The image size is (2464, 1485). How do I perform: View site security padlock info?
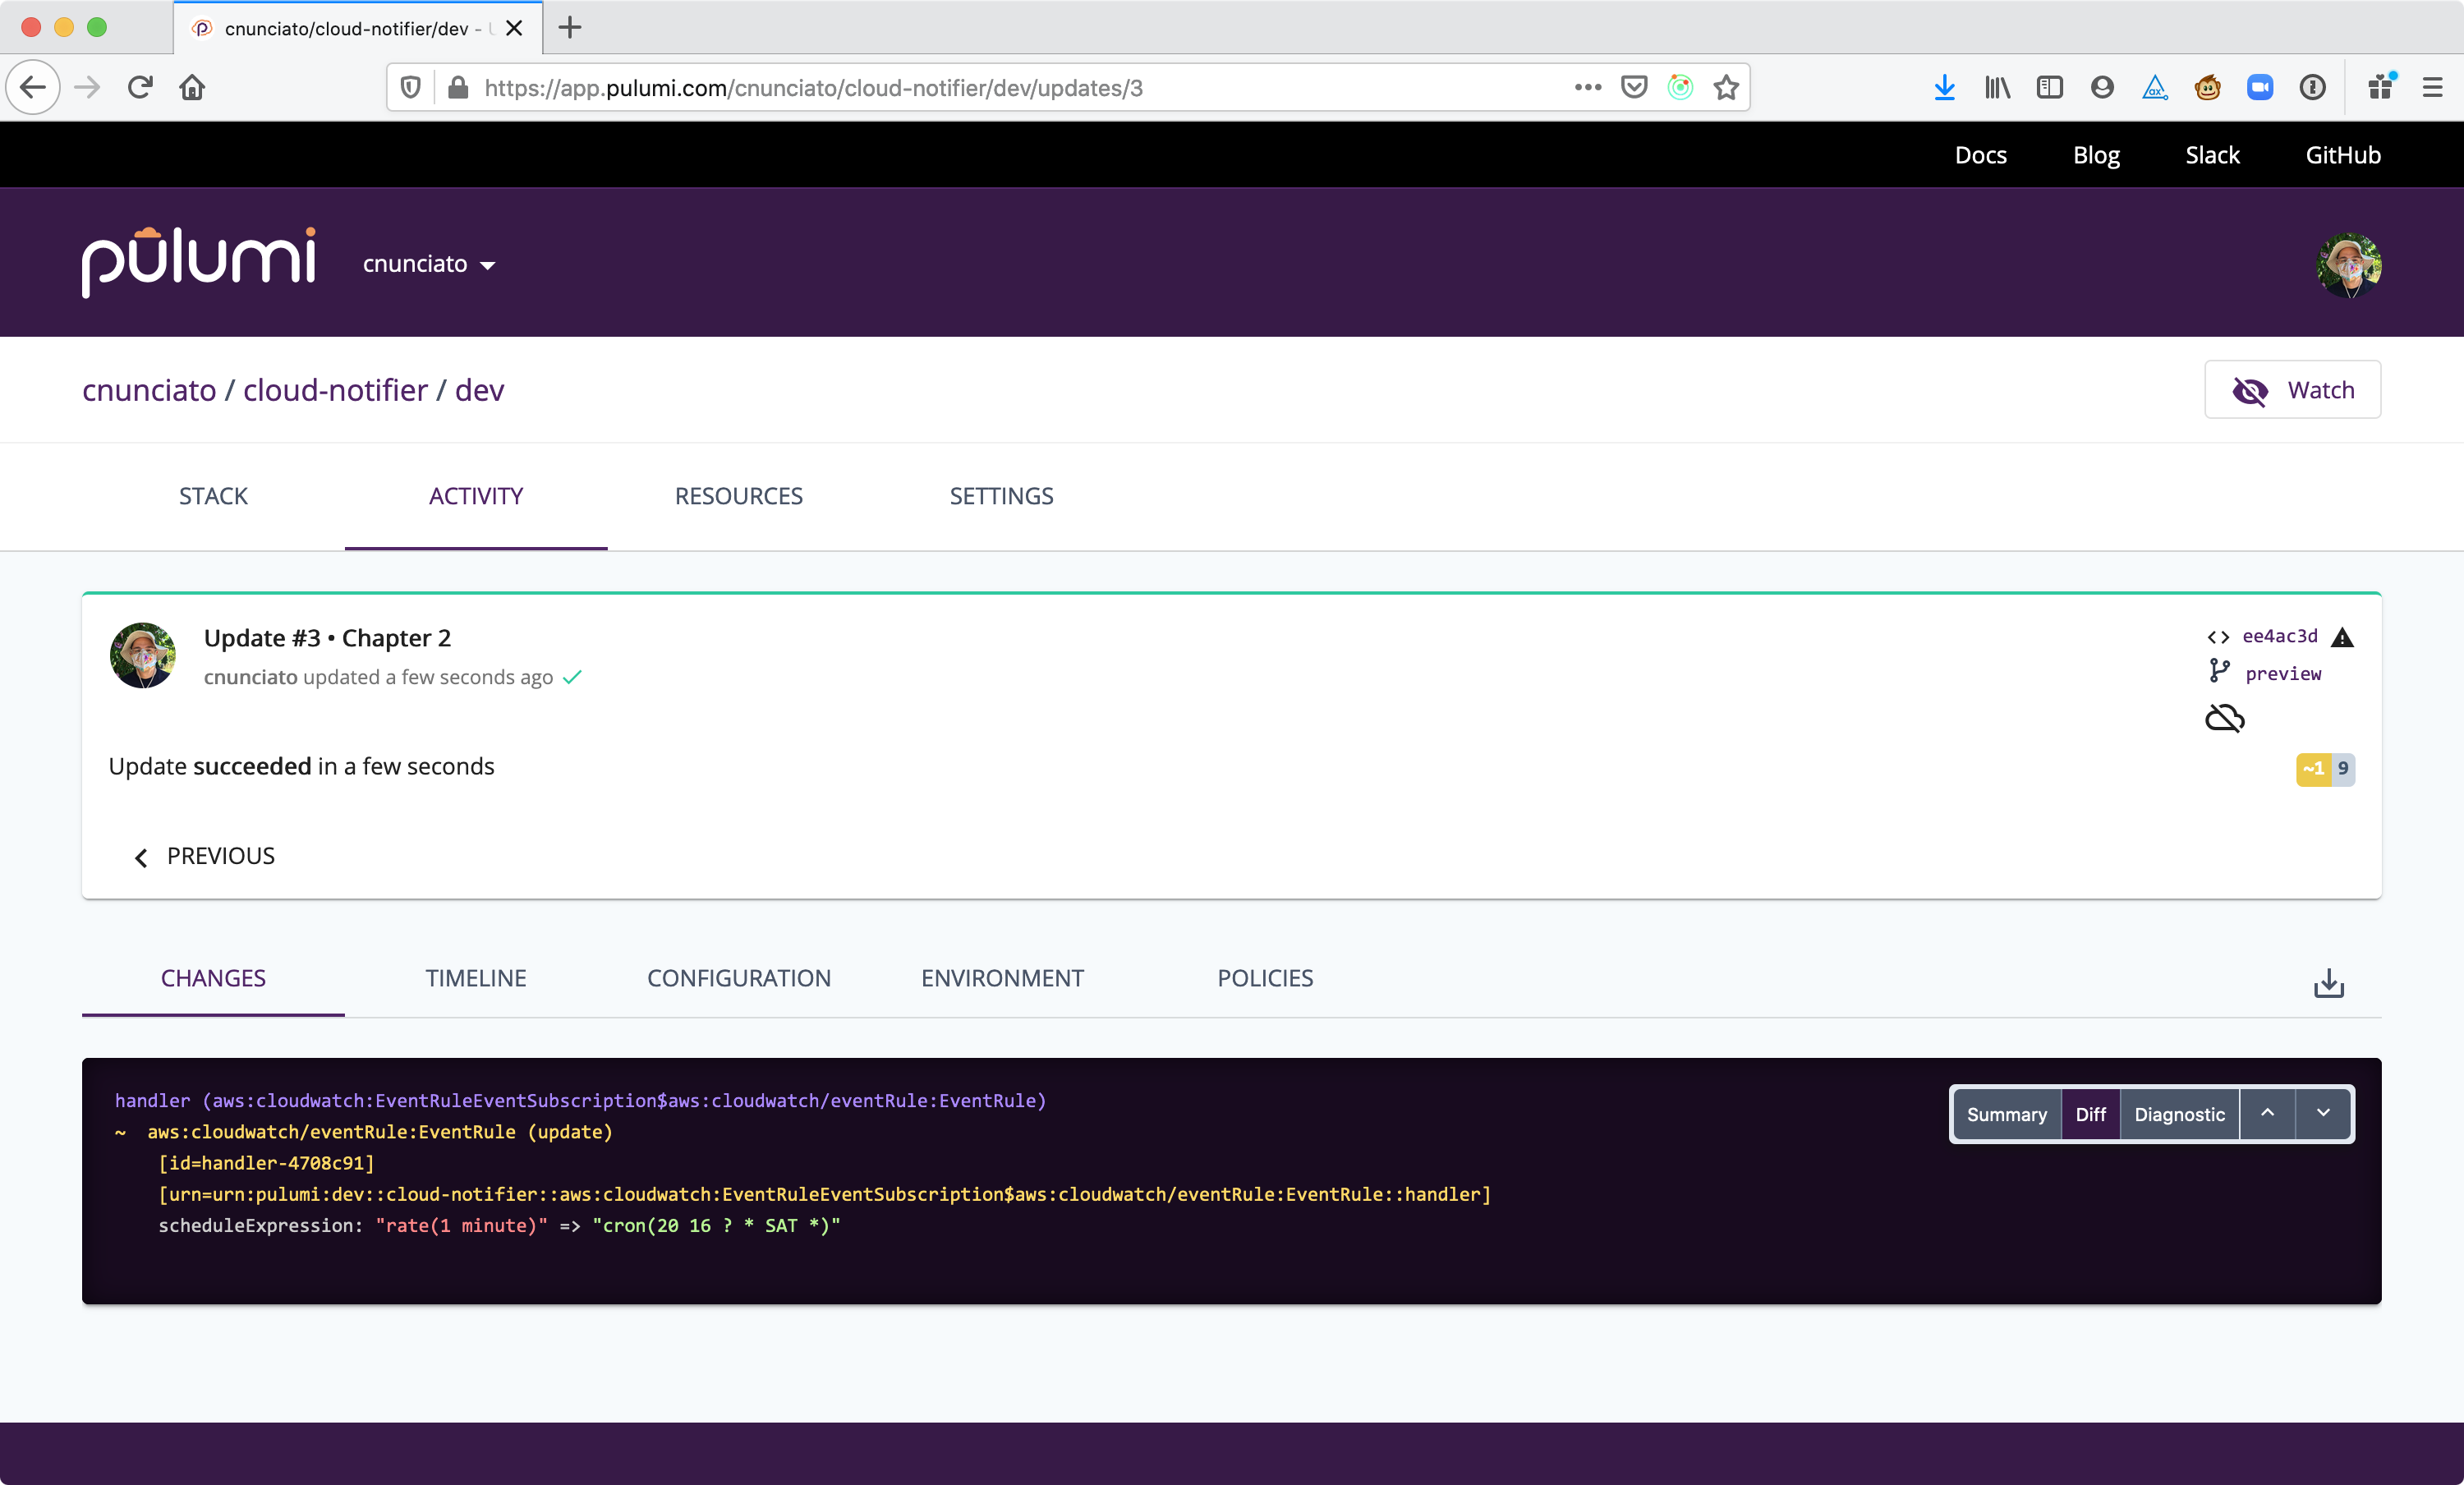pyautogui.click(x=458, y=88)
